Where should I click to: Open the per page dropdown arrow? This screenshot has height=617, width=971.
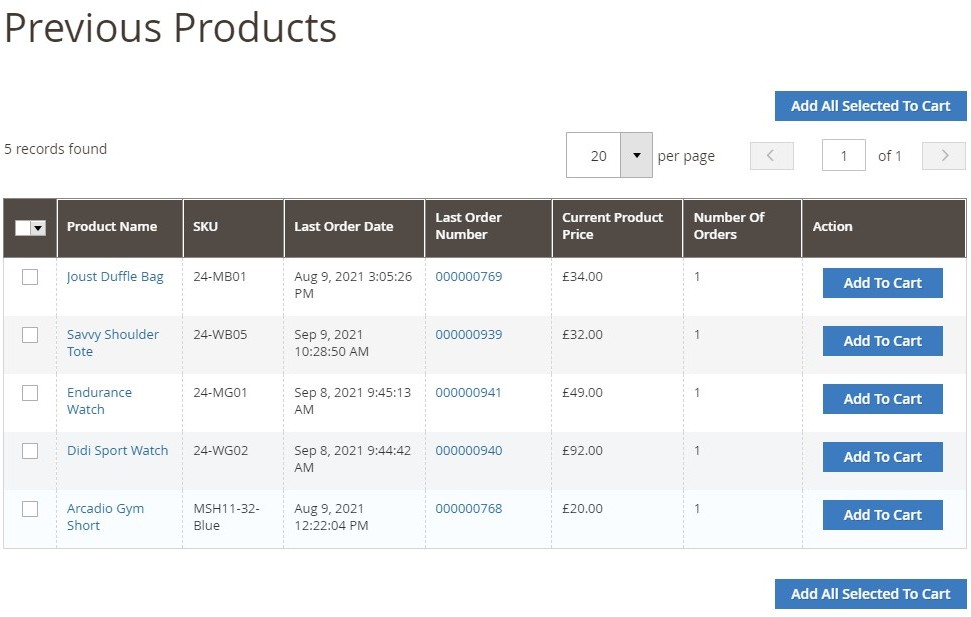pyautogui.click(x=636, y=155)
